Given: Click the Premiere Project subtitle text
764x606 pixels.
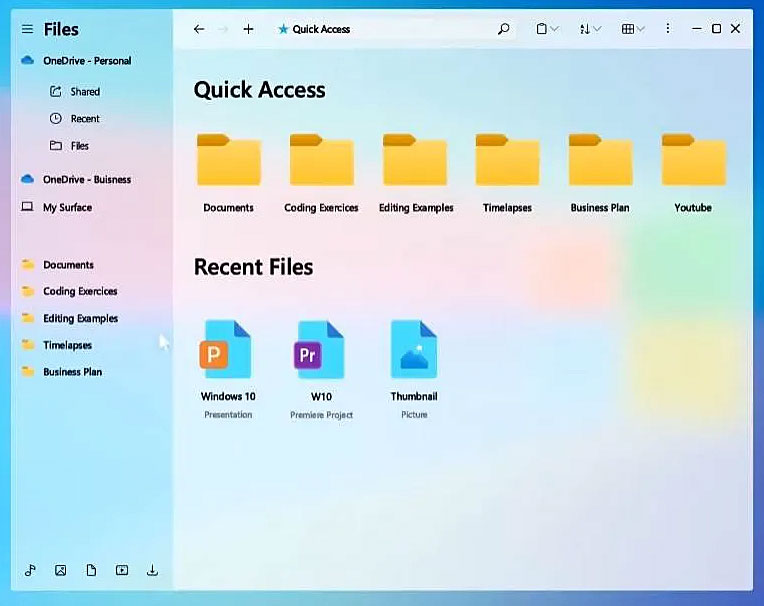Looking at the screenshot, I should pyautogui.click(x=321, y=415).
